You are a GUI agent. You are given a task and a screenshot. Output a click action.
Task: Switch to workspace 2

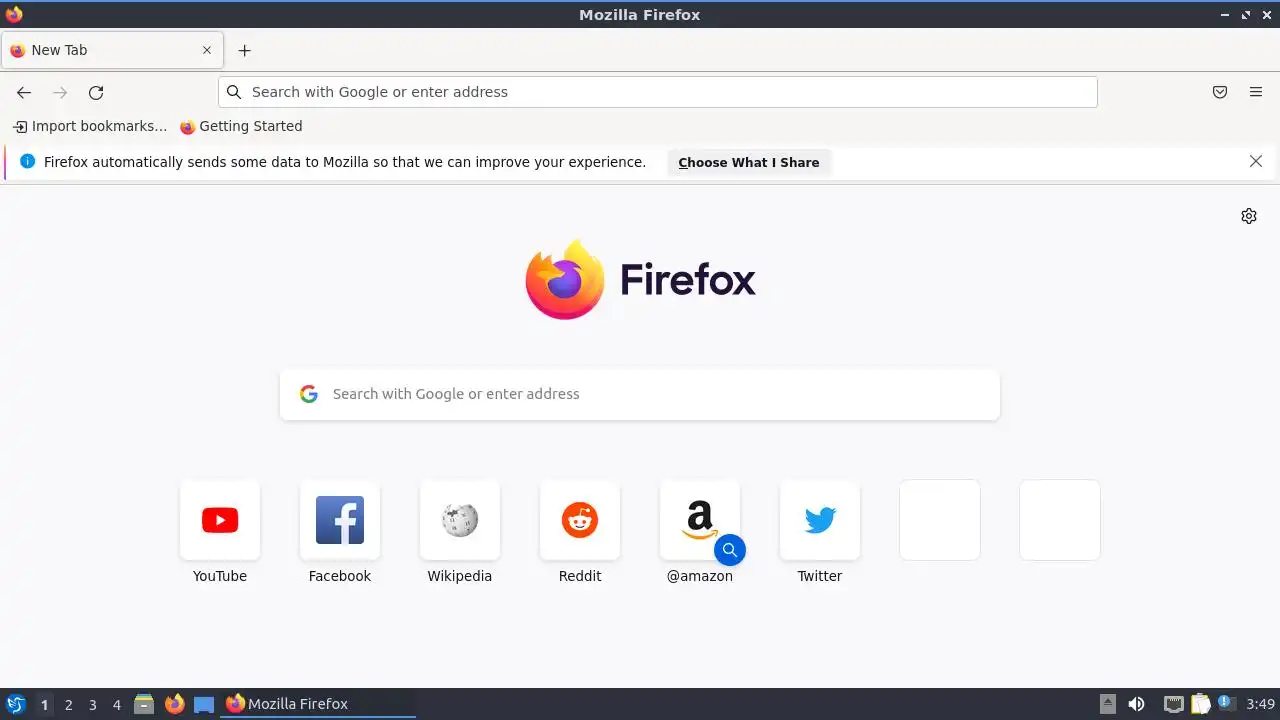(x=69, y=705)
